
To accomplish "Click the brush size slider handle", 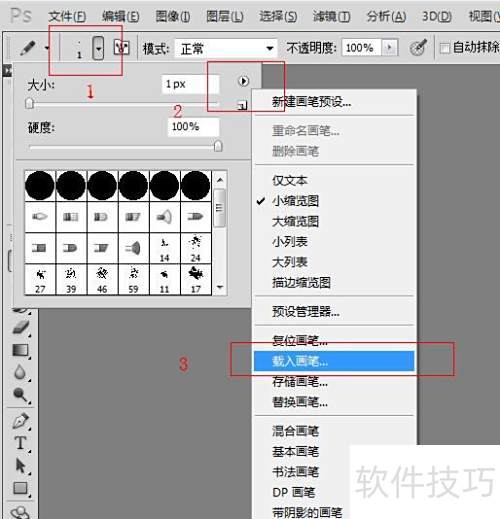I will click(29, 103).
